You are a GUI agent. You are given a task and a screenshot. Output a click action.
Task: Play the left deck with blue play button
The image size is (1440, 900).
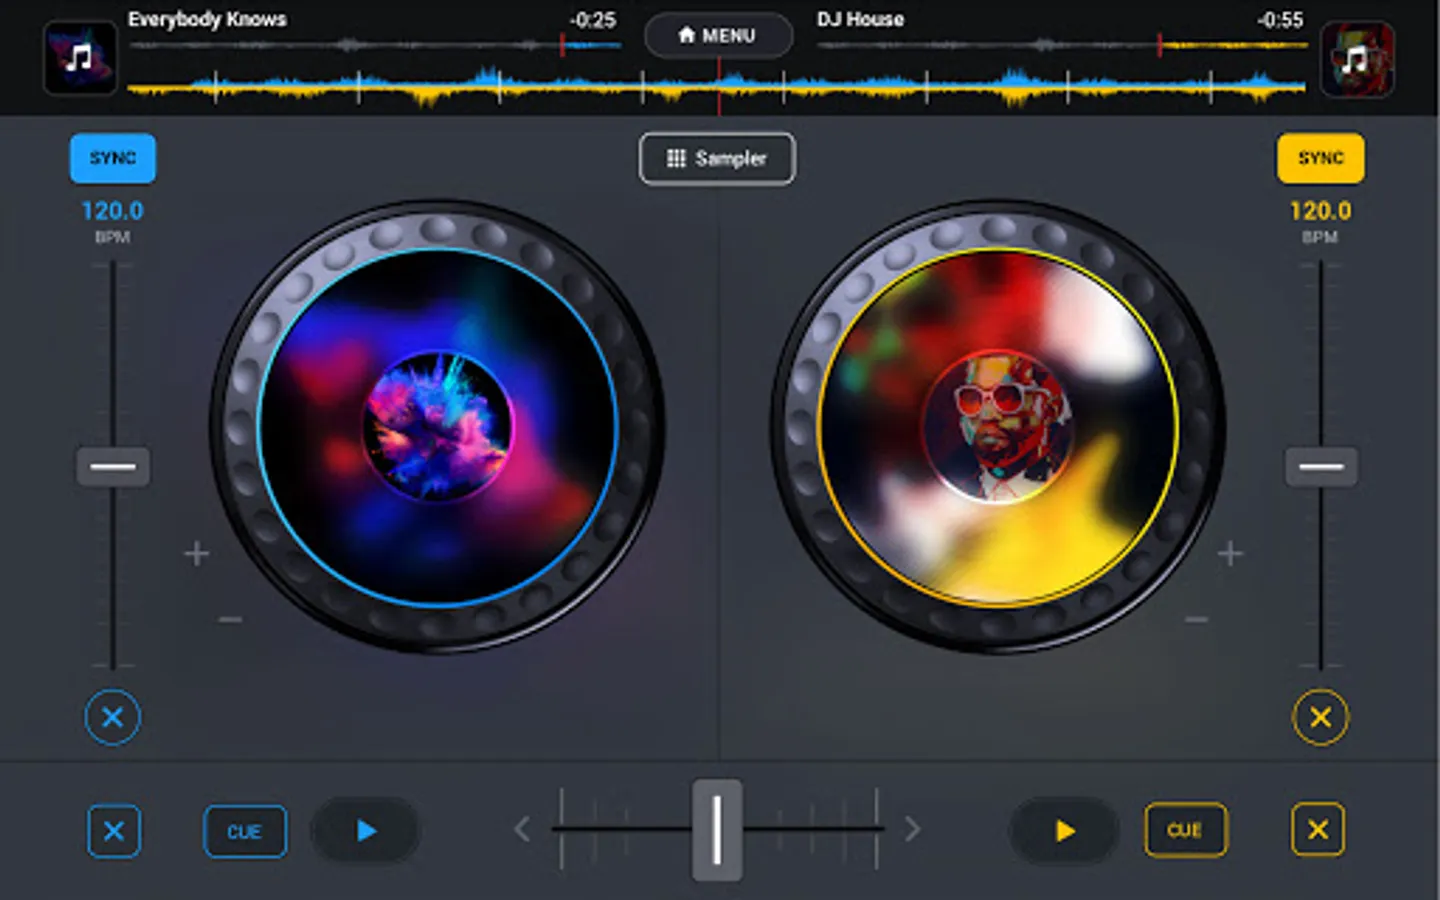coord(366,830)
